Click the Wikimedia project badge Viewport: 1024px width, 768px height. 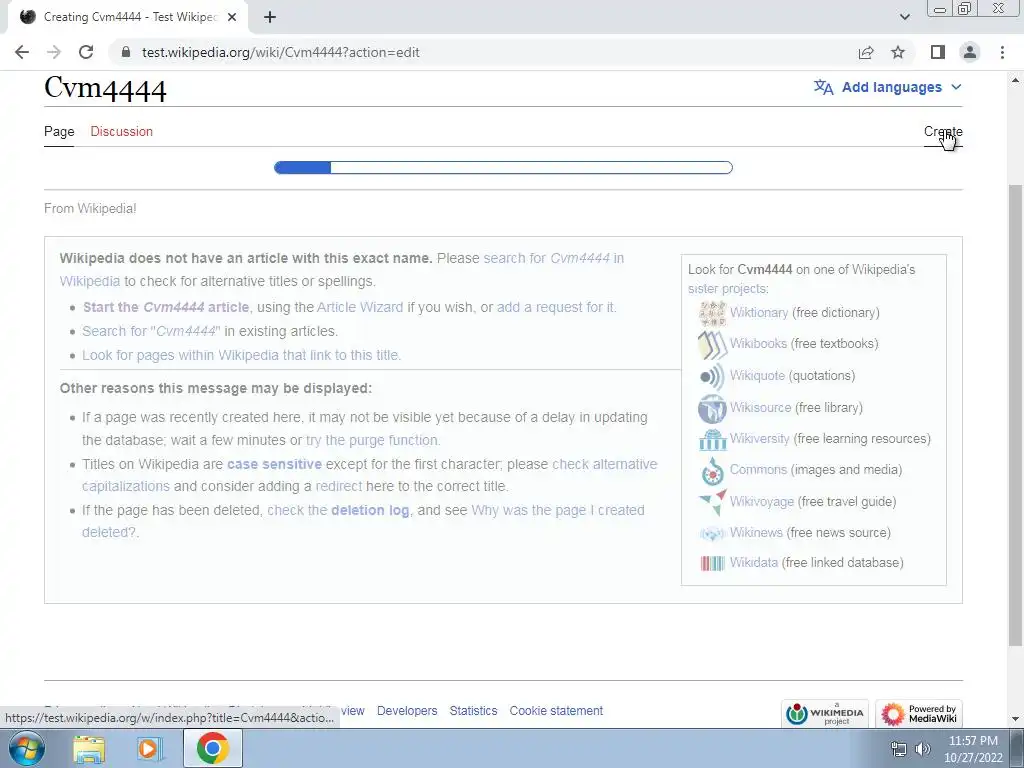point(826,713)
